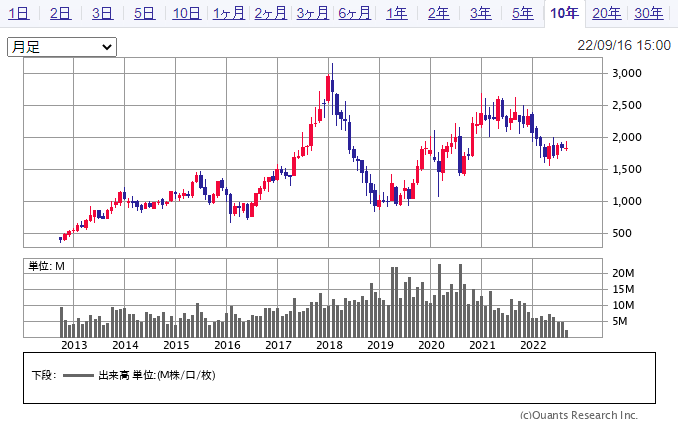678x425 pixels.
Task: Click the 2014 year axis label
Action: pyautogui.click(x=125, y=345)
